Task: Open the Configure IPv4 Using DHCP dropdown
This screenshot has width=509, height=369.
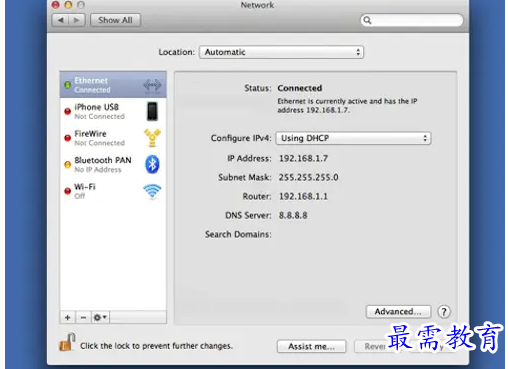Action: 353,138
